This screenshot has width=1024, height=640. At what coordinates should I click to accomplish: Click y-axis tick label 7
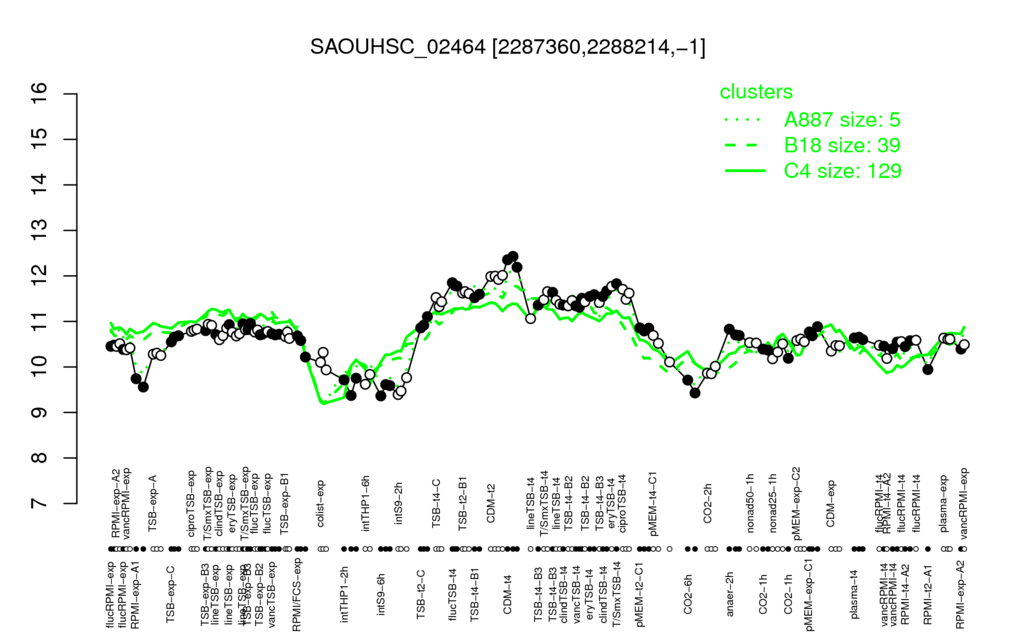pos(39,504)
